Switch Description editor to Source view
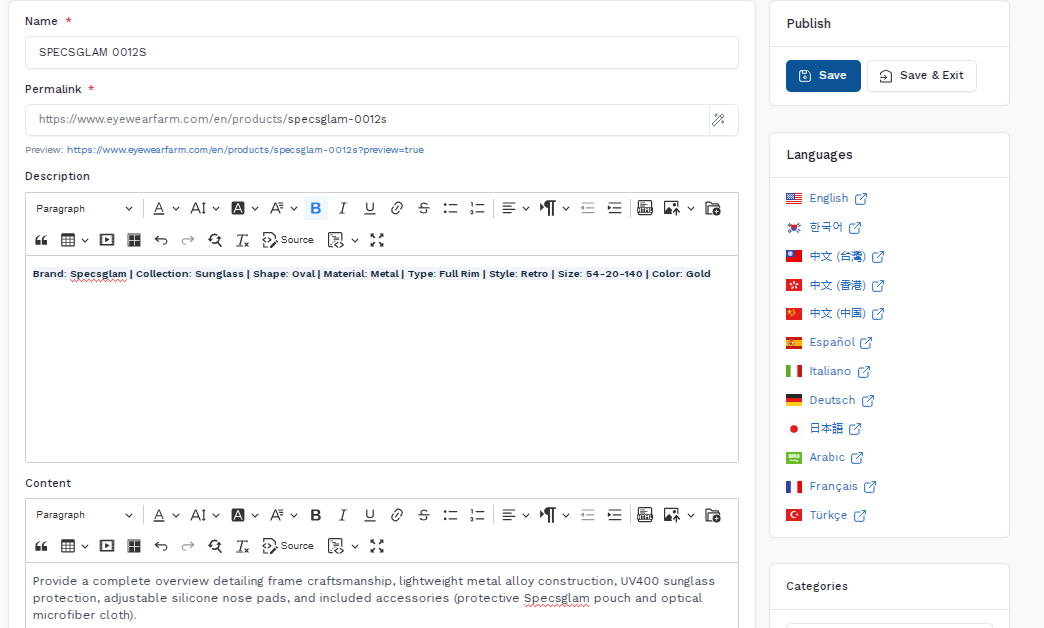The width and height of the screenshot is (1044, 628). point(288,240)
